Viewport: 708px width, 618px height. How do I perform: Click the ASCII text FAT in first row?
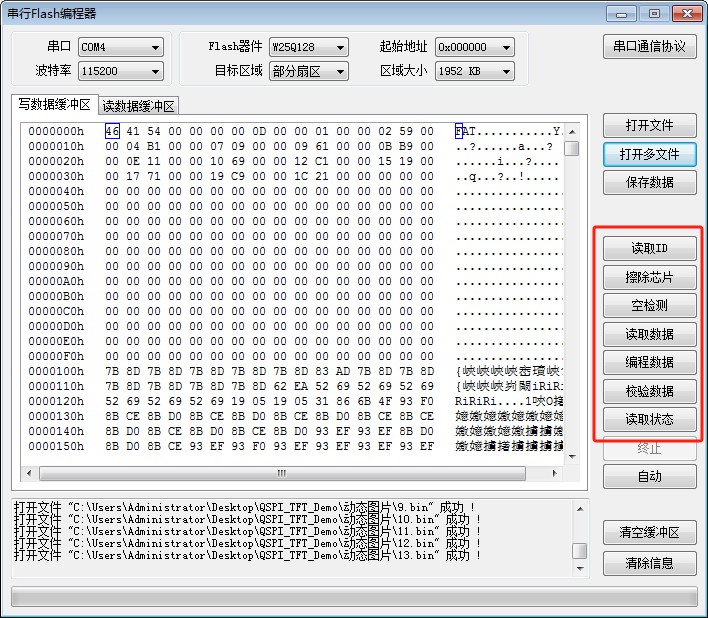(x=466, y=131)
